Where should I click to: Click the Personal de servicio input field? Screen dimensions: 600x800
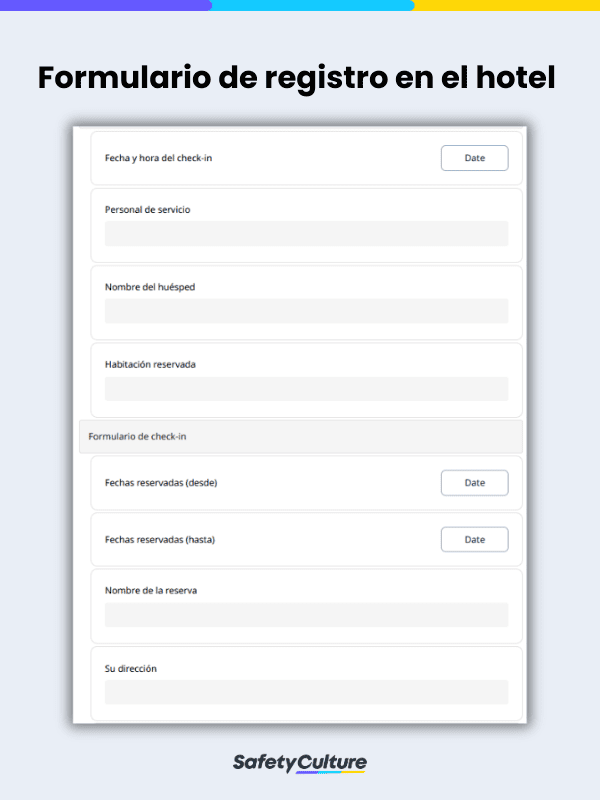tap(305, 233)
